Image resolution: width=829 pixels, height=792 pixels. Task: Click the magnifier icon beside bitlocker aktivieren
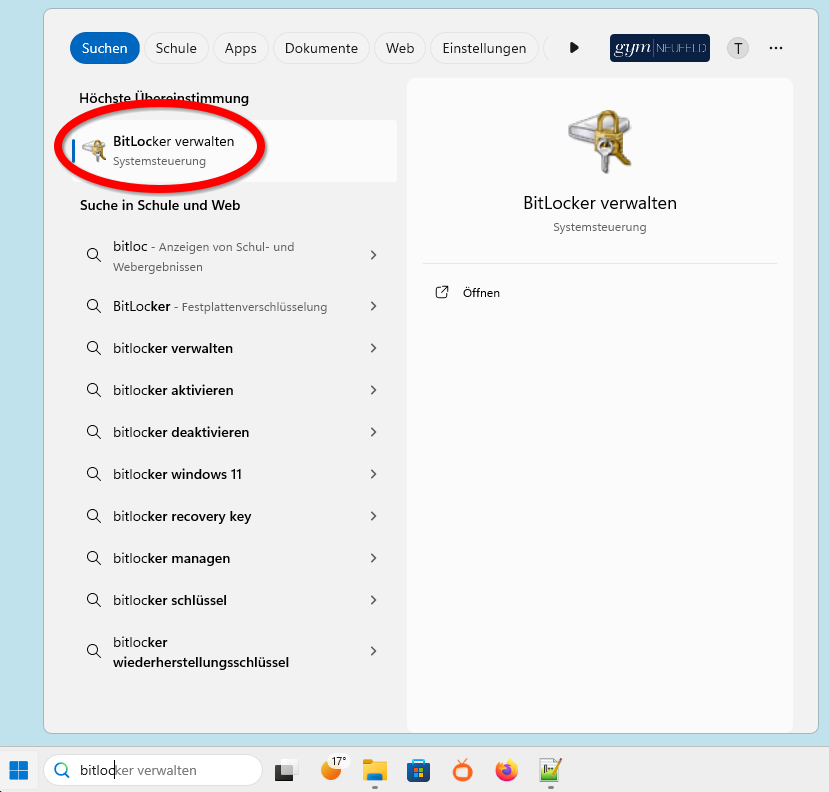(93, 390)
